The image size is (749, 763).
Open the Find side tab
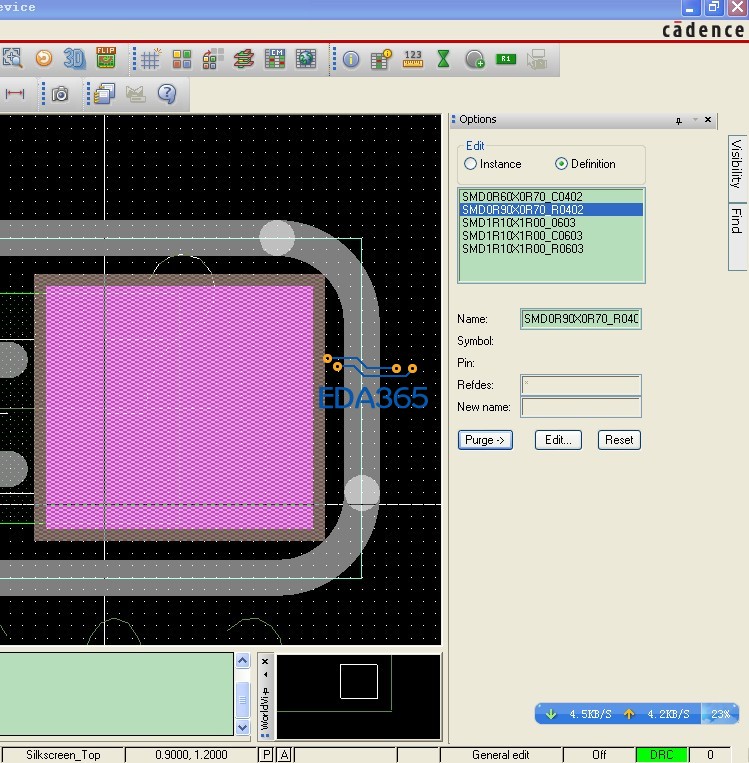pyautogui.click(x=736, y=220)
